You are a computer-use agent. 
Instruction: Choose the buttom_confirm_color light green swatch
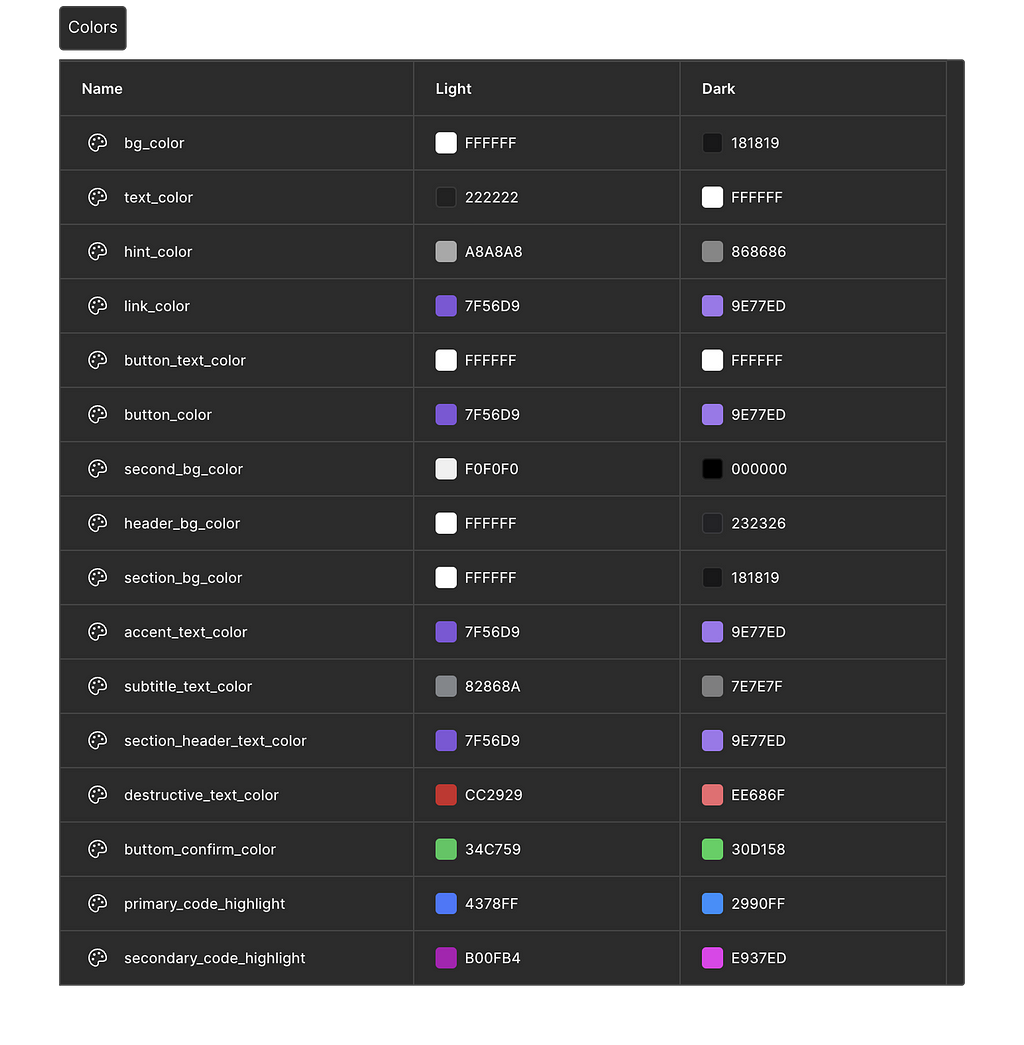(x=446, y=849)
